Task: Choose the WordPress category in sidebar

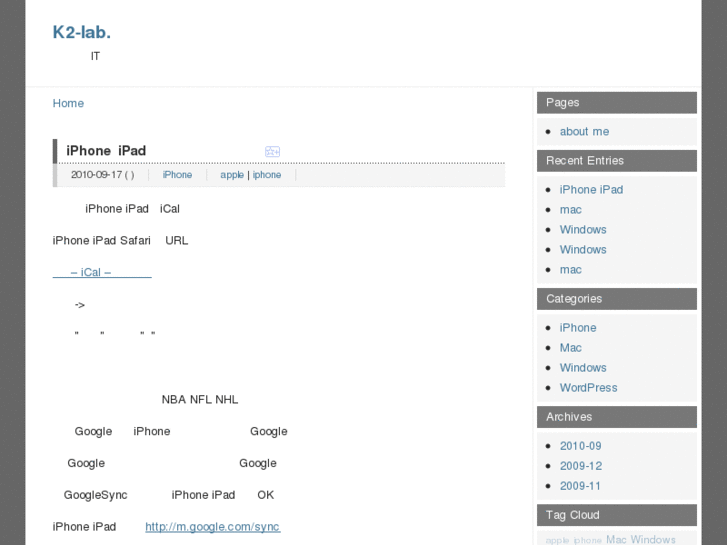Action: 588,388
